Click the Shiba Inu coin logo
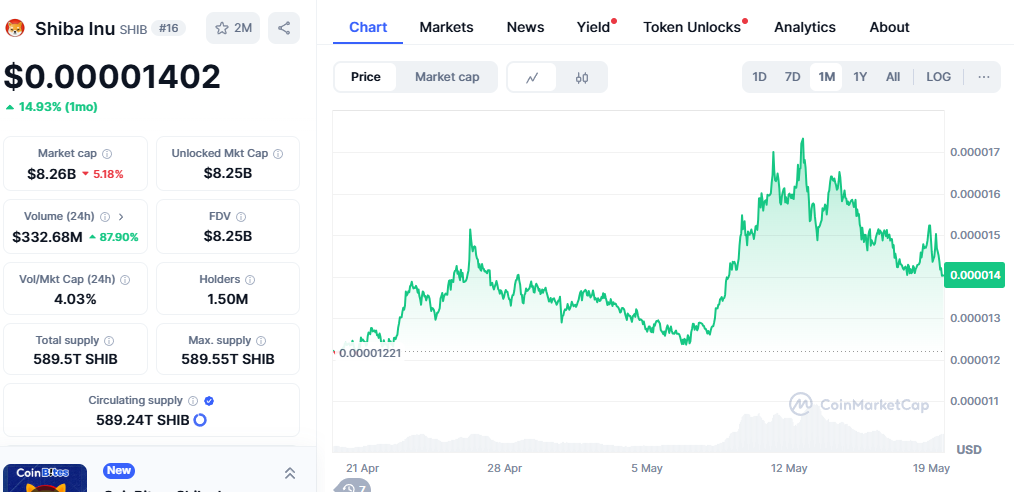The height and width of the screenshot is (492, 1014). pyautogui.click(x=15, y=28)
